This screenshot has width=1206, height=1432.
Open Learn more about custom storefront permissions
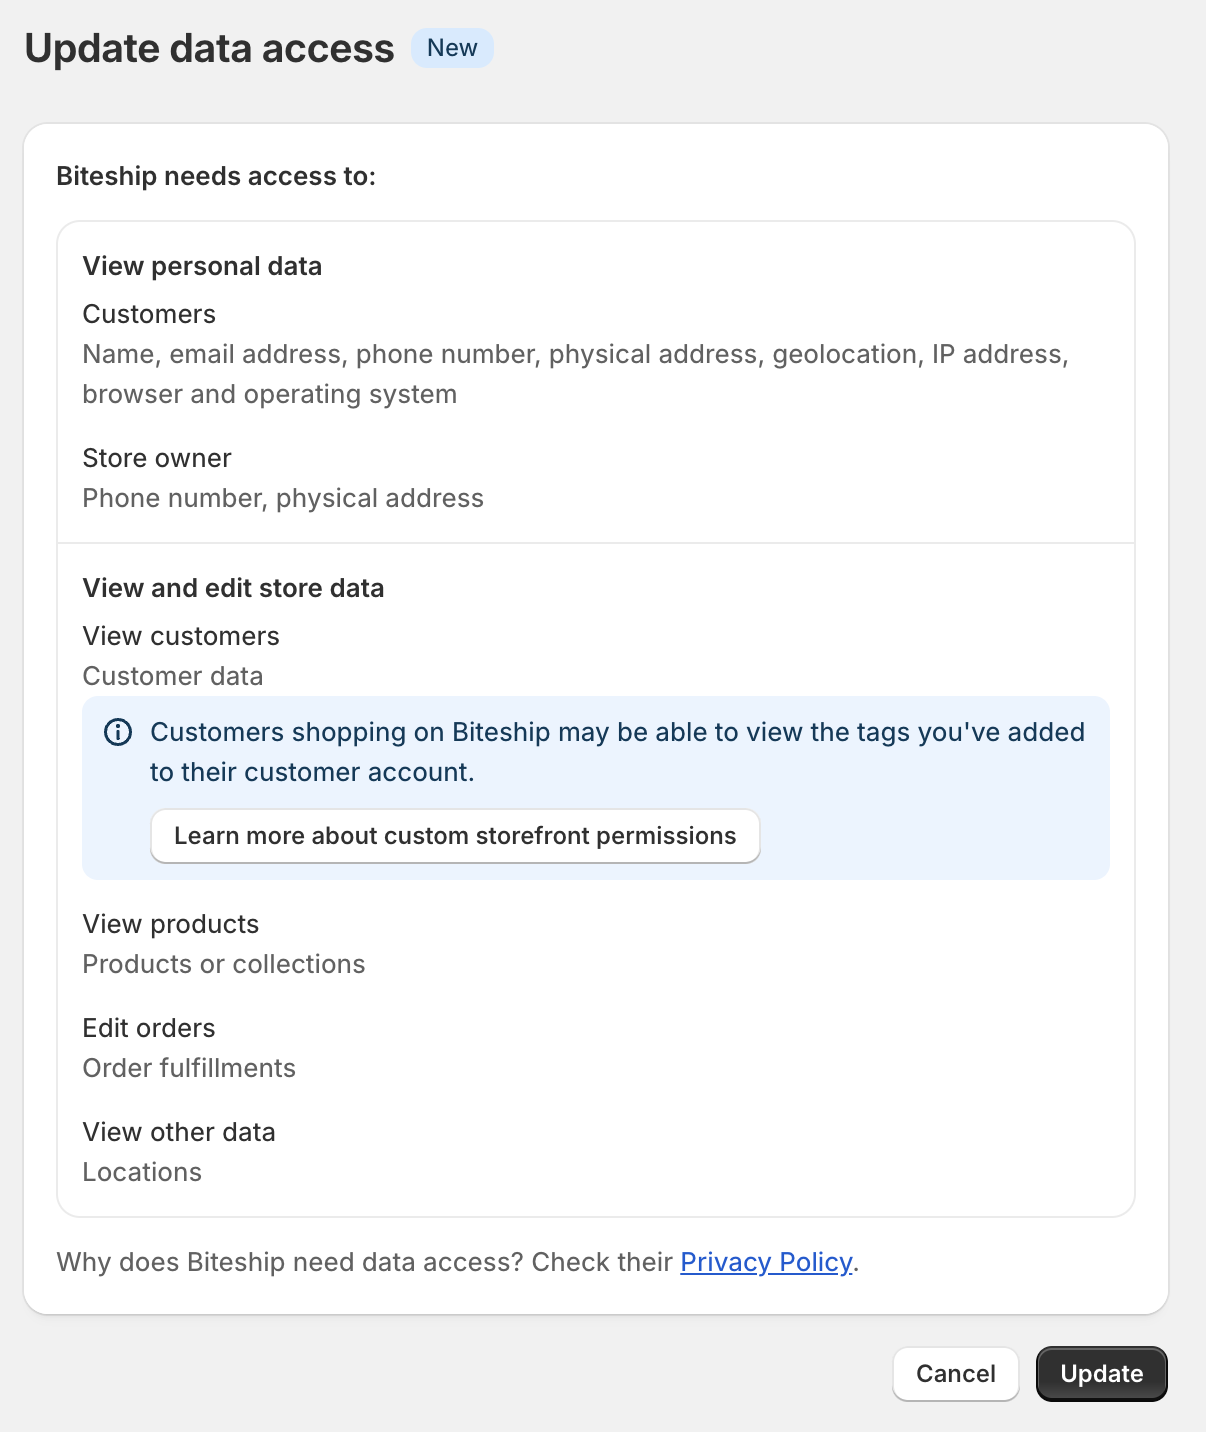click(x=455, y=836)
